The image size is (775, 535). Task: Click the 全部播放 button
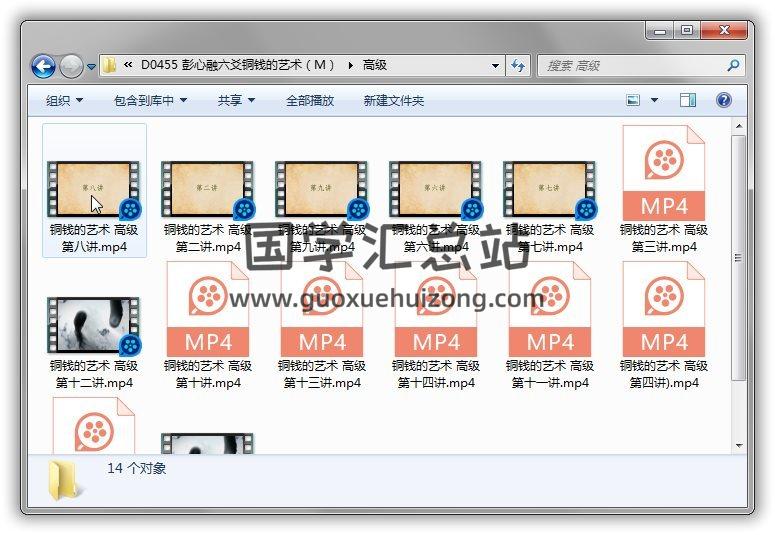(x=310, y=101)
